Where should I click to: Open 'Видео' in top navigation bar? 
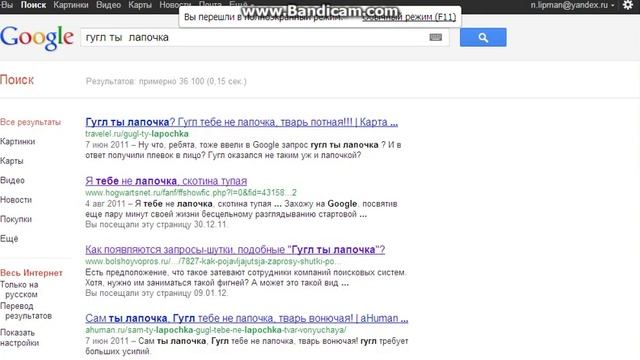click(109, 5)
